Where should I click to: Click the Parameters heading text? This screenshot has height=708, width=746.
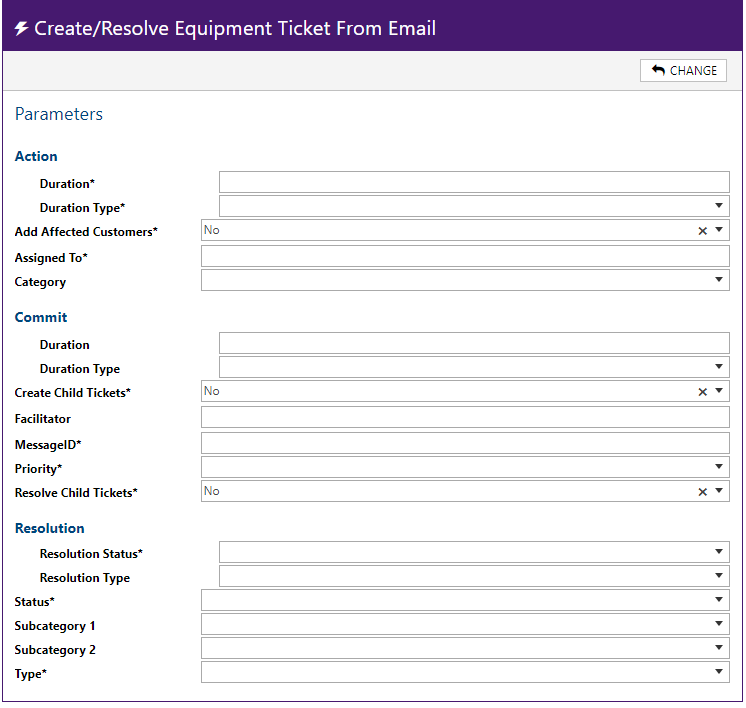click(x=59, y=114)
